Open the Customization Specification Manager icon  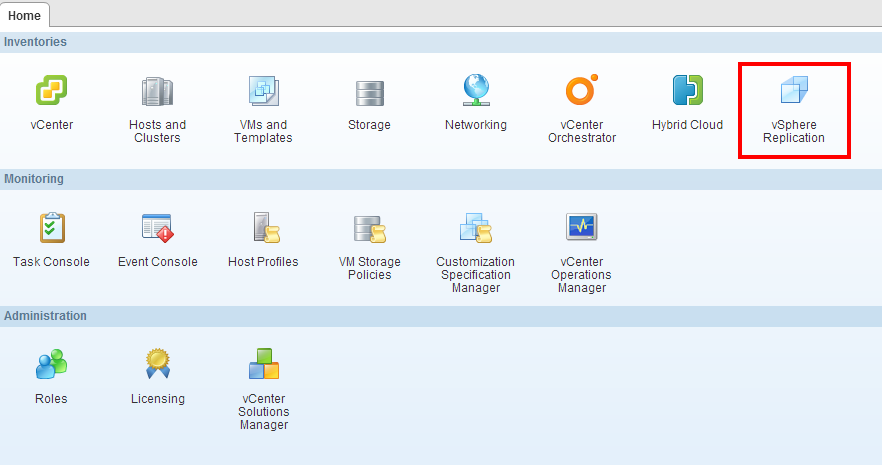pos(476,228)
